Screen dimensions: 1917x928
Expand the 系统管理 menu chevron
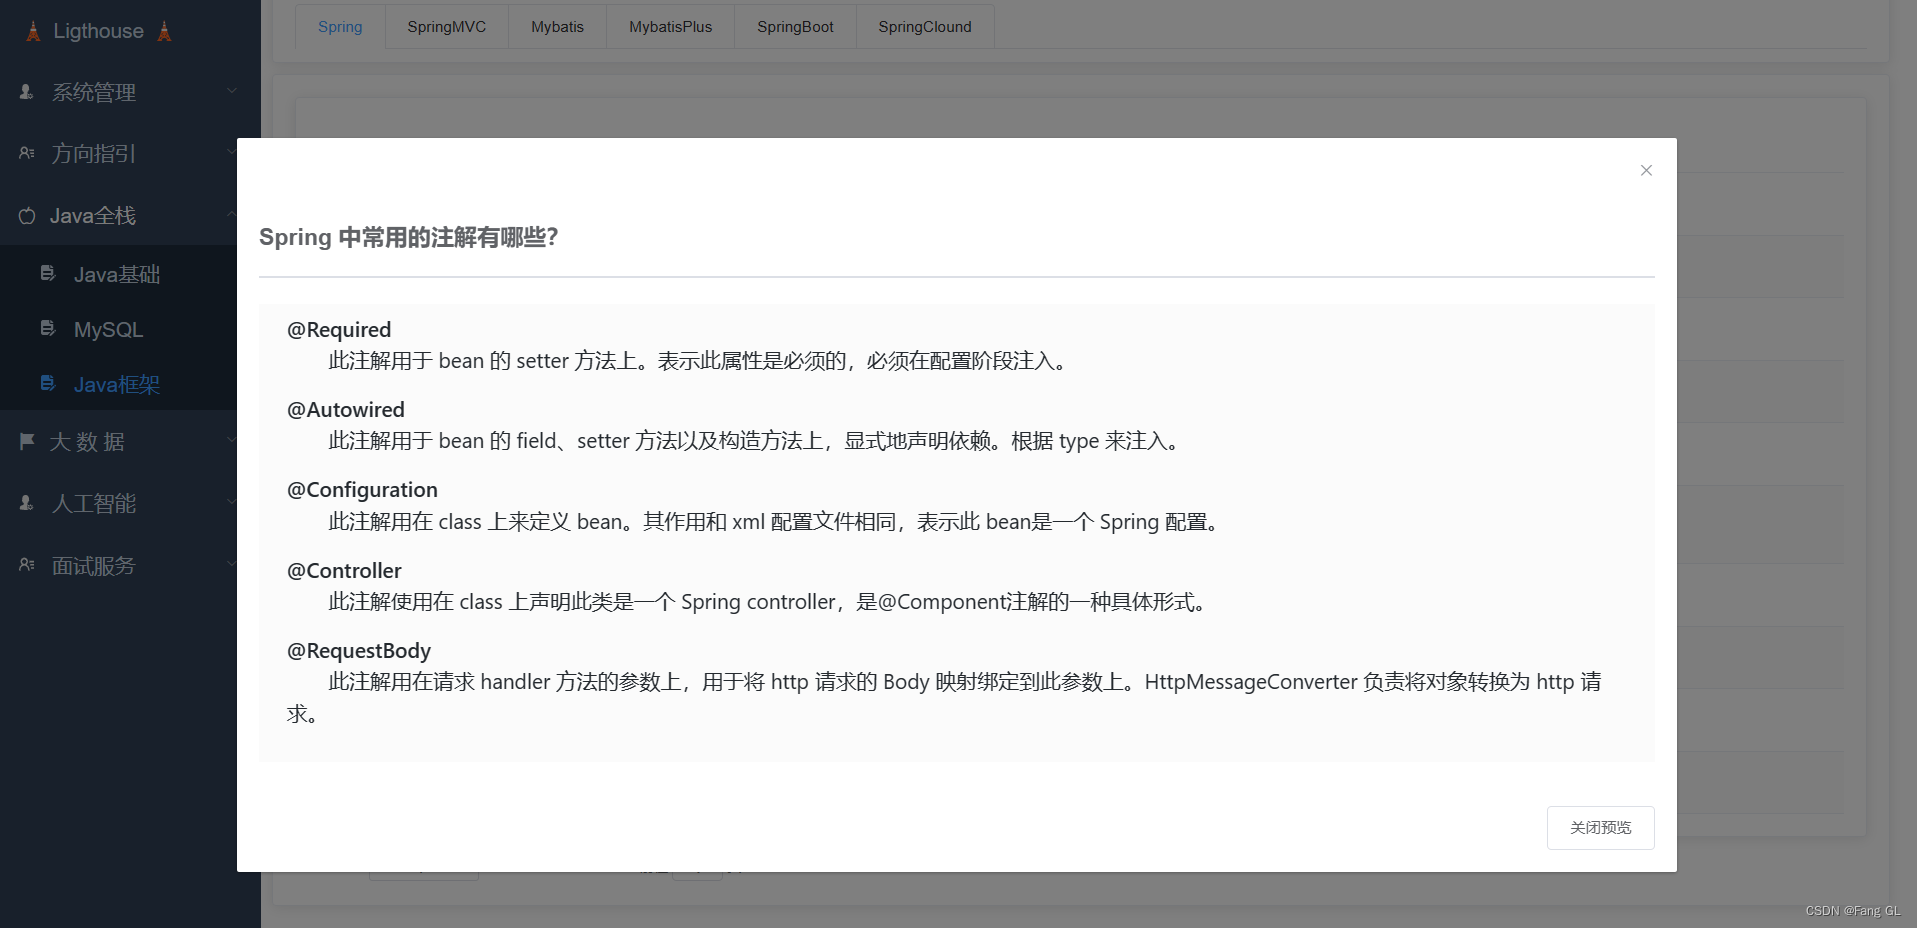click(232, 91)
